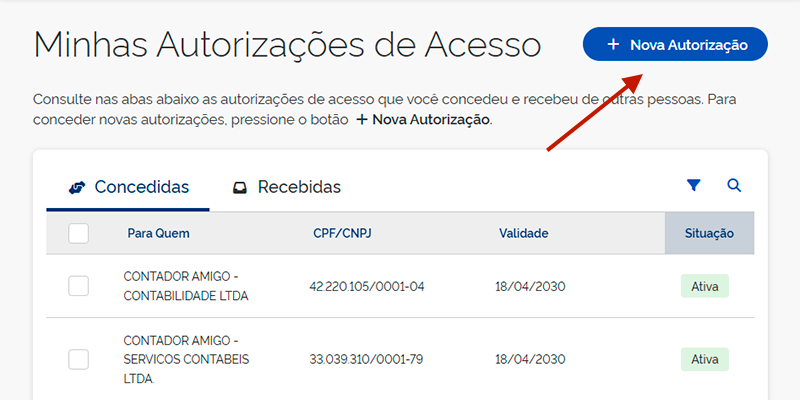Click the inbox icon beside Recebidas
The height and width of the screenshot is (400, 800).
tap(240, 187)
